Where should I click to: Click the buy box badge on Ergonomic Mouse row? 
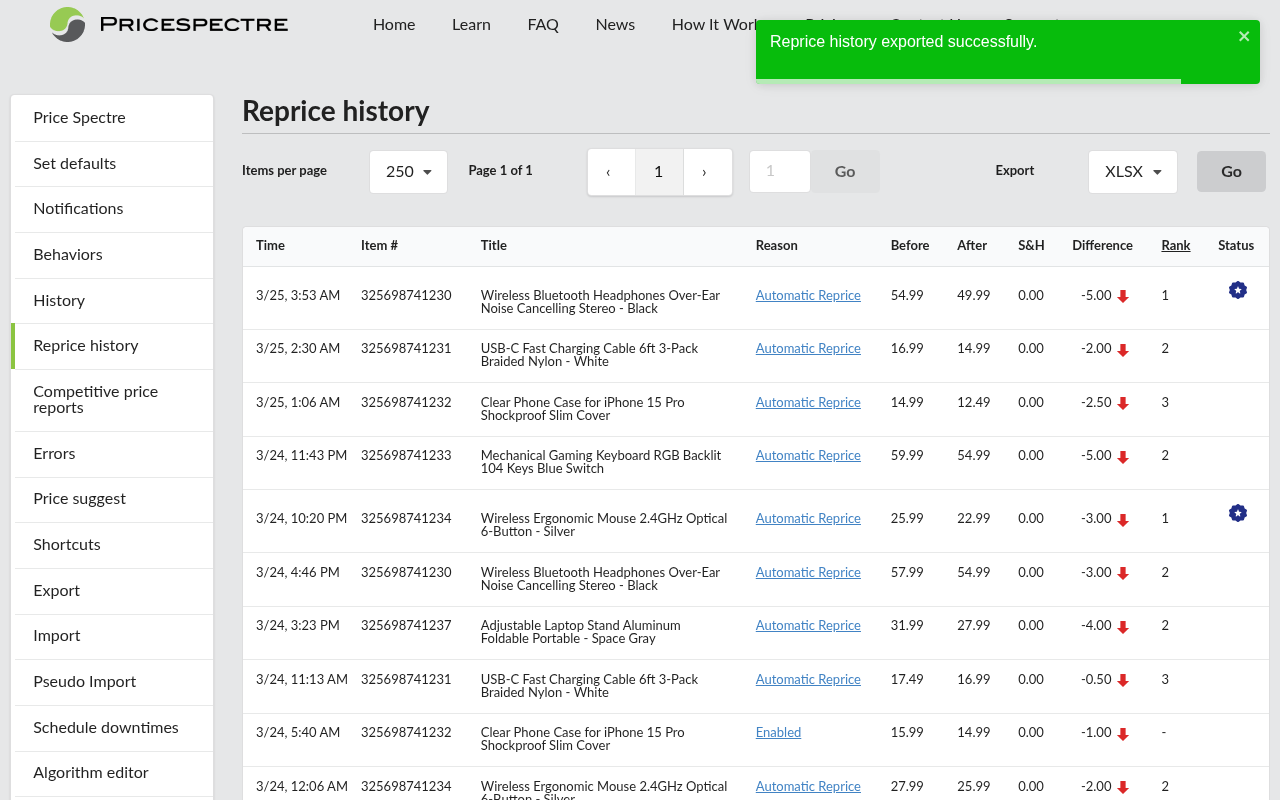(x=1238, y=513)
